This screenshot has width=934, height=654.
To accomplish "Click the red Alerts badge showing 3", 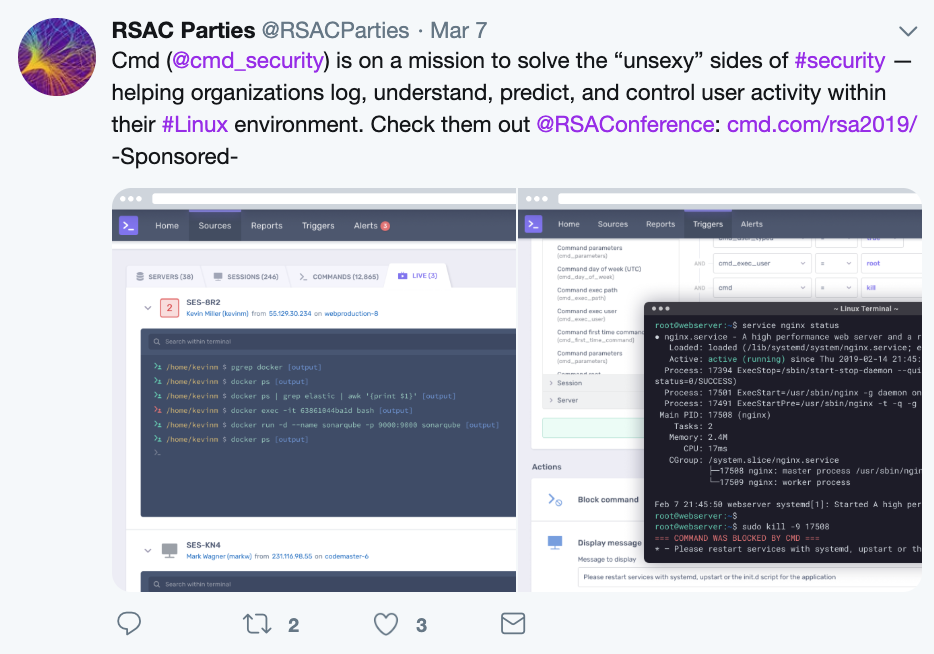I will point(385,226).
